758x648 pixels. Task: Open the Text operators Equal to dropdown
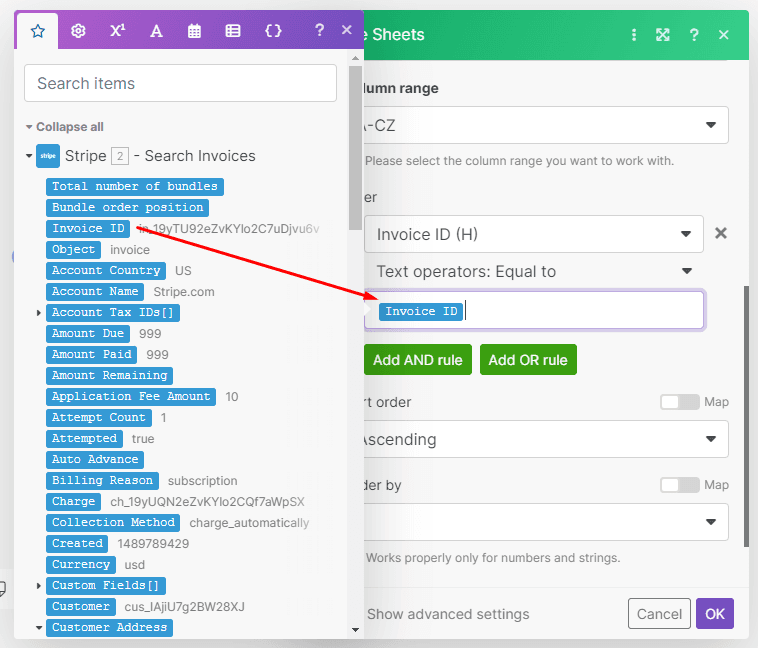click(533, 271)
